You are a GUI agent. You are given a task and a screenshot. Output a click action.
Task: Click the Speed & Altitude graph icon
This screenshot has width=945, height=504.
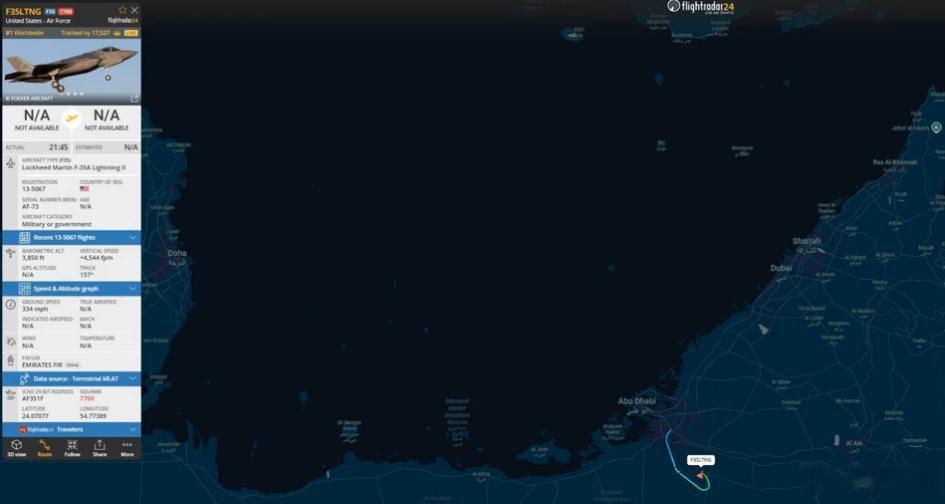[24, 289]
